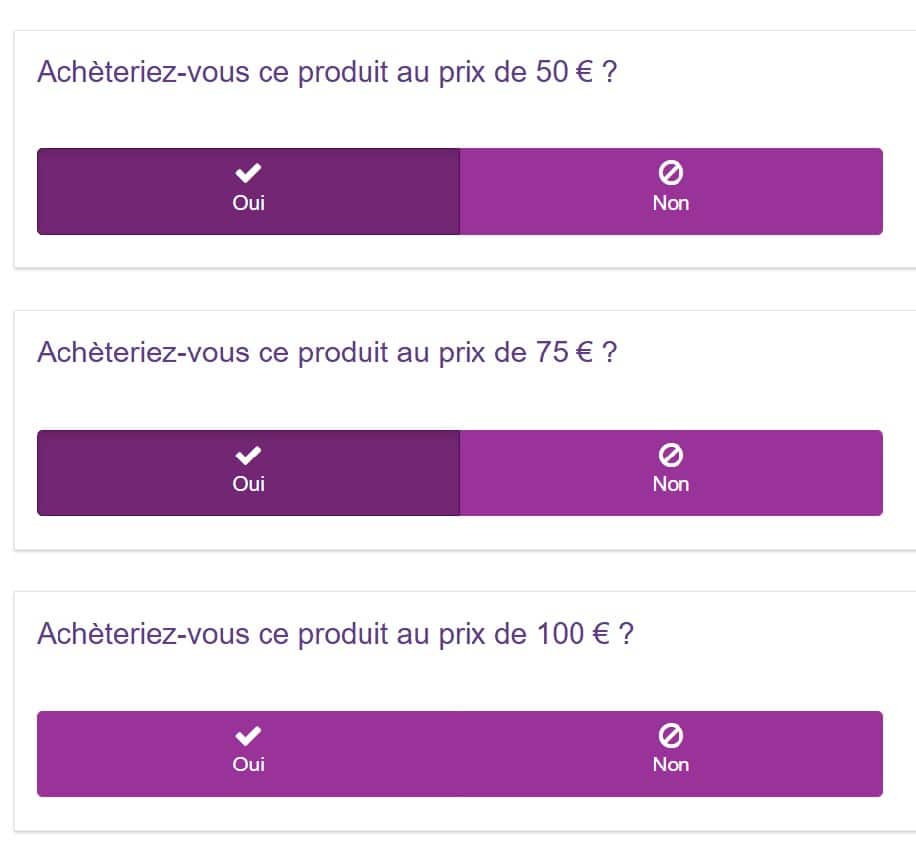Click the 75 € question title text
Viewport: 916px width, 862px height.
pyautogui.click(x=327, y=353)
